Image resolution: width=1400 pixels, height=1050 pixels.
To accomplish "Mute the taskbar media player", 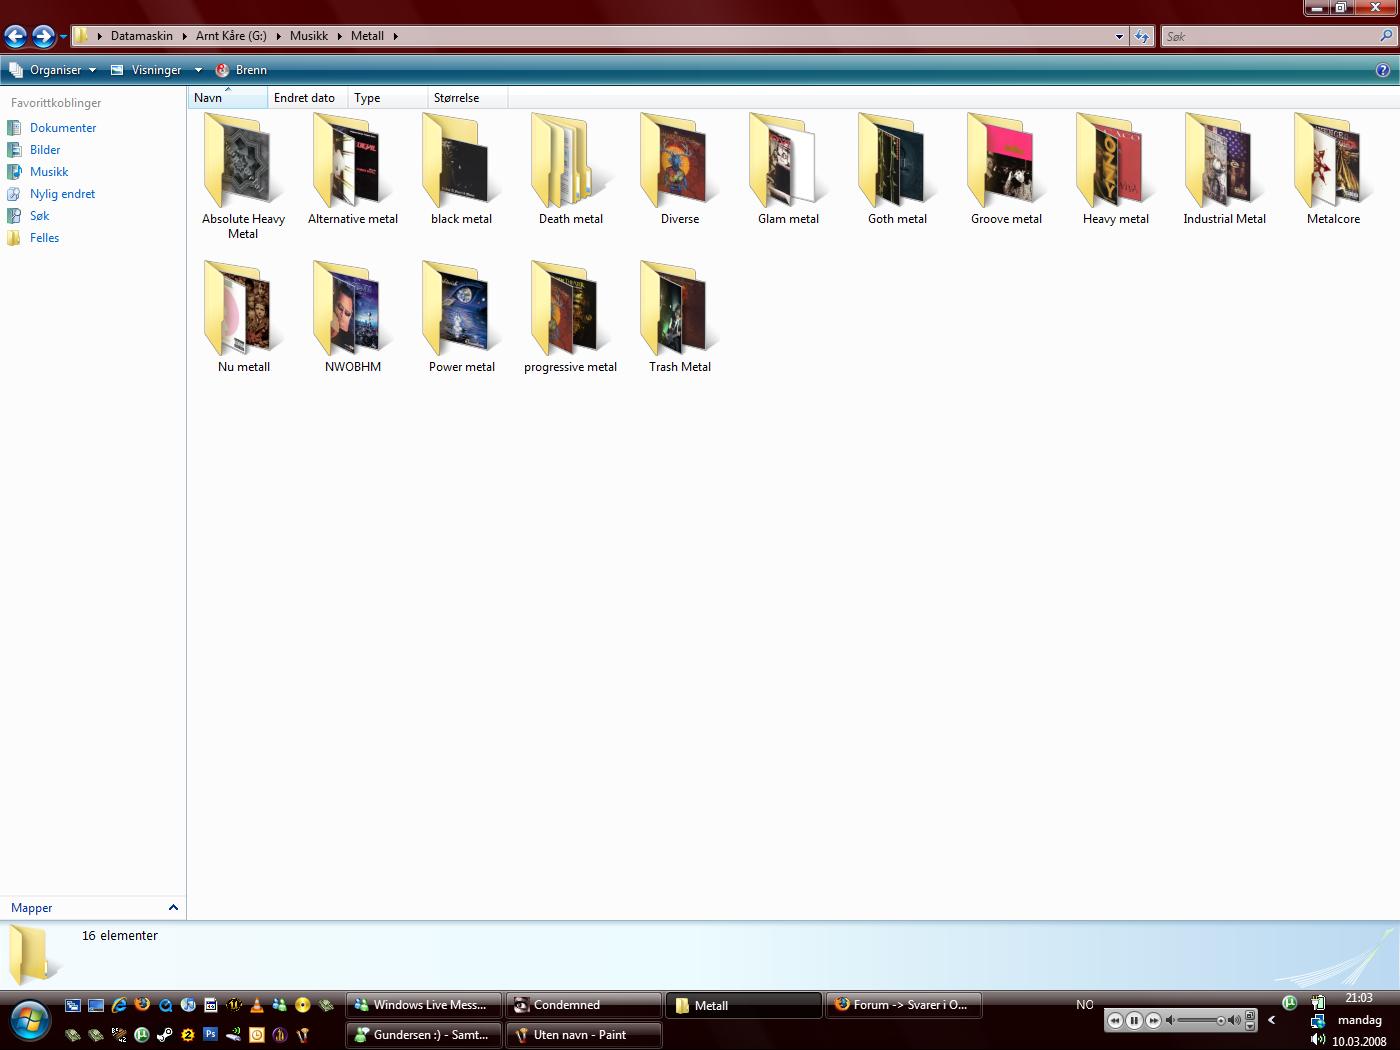I will [x=1171, y=1020].
